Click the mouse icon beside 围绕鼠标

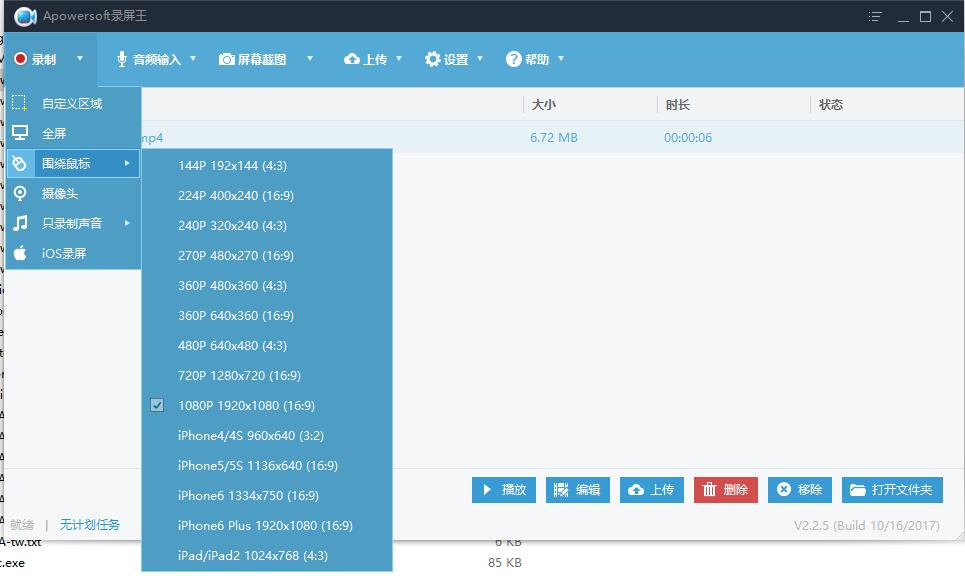(x=20, y=163)
